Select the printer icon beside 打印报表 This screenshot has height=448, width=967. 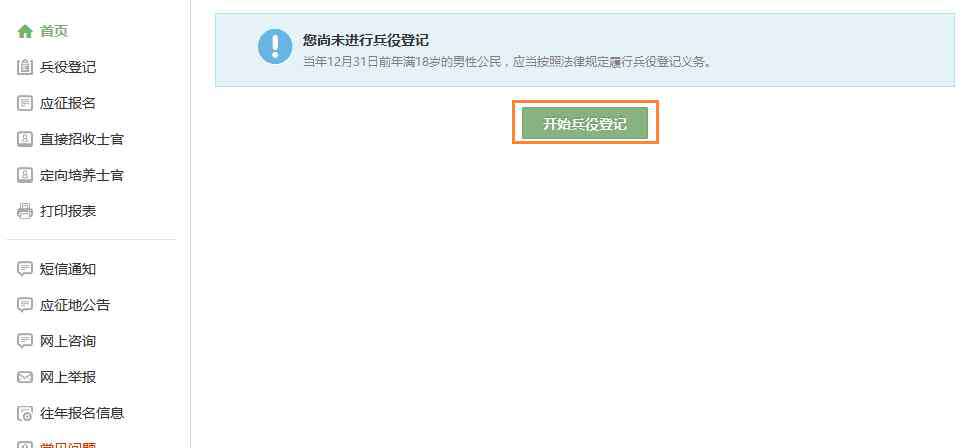tap(25, 211)
